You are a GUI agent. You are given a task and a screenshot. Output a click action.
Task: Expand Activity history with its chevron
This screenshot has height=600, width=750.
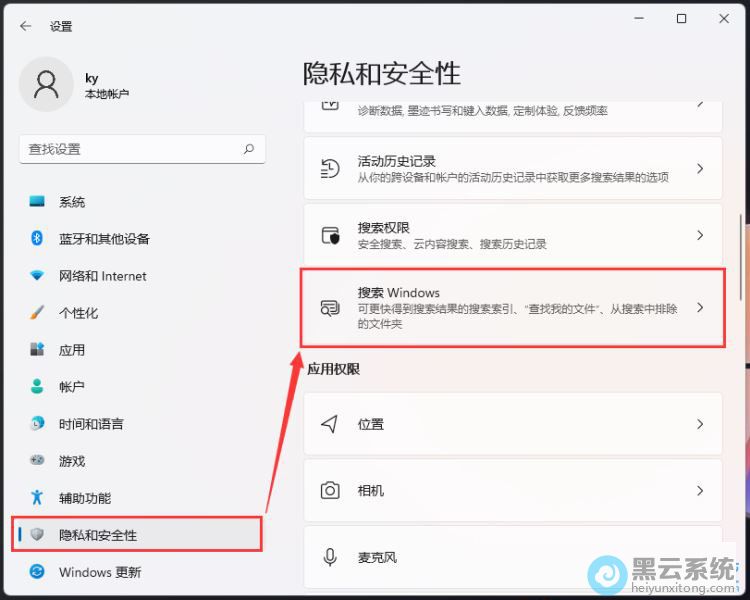700,169
